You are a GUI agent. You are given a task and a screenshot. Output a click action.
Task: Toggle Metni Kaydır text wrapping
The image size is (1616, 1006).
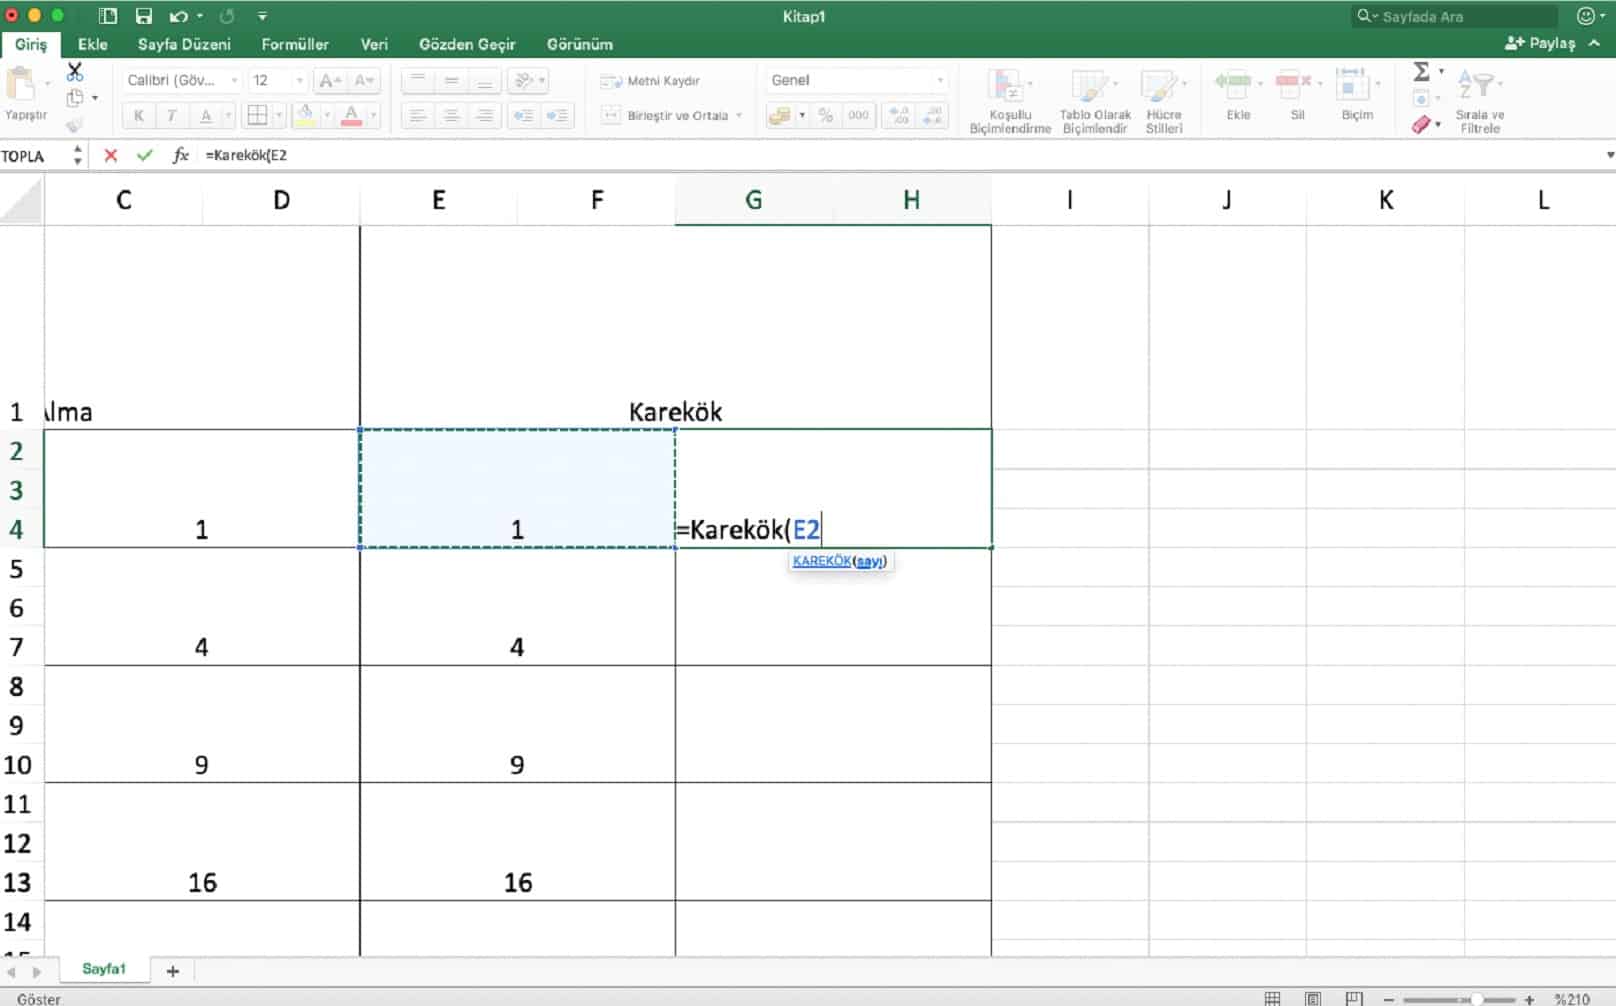[x=651, y=81]
